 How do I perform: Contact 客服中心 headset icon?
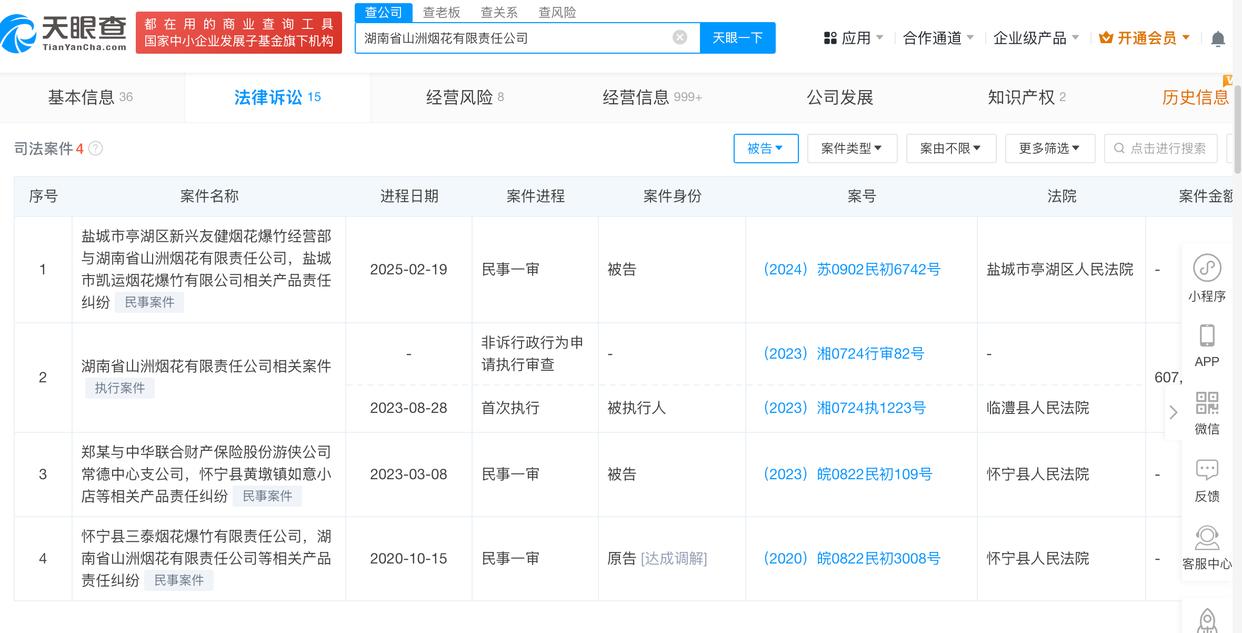tap(1207, 538)
